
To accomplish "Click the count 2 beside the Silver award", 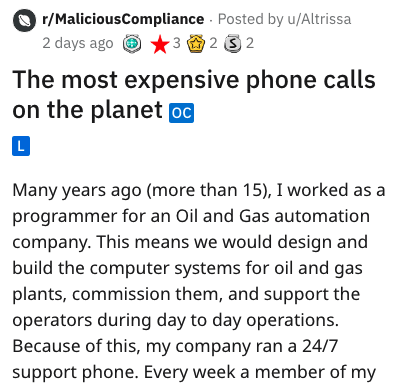I will pyautogui.click(x=250, y=43).
